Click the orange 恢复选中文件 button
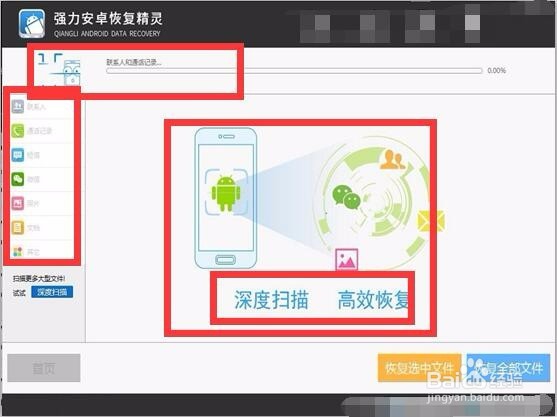Image resolution: width=557 pixels, height=417 pixels. tap(419, 368)
